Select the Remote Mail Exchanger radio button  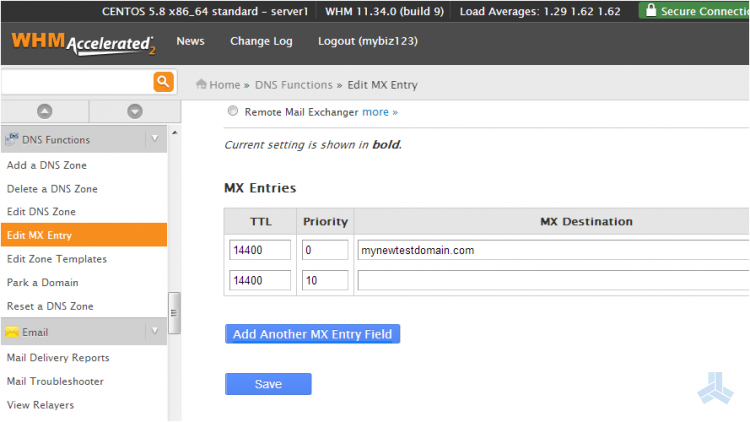[x=233, y=112]
